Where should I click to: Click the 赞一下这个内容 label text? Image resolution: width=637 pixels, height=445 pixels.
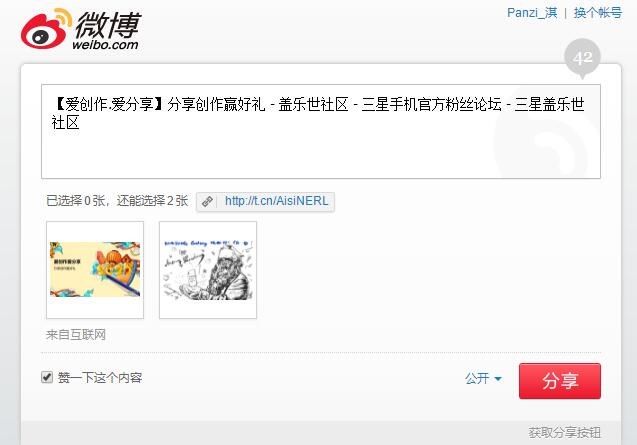coord(100,378)
